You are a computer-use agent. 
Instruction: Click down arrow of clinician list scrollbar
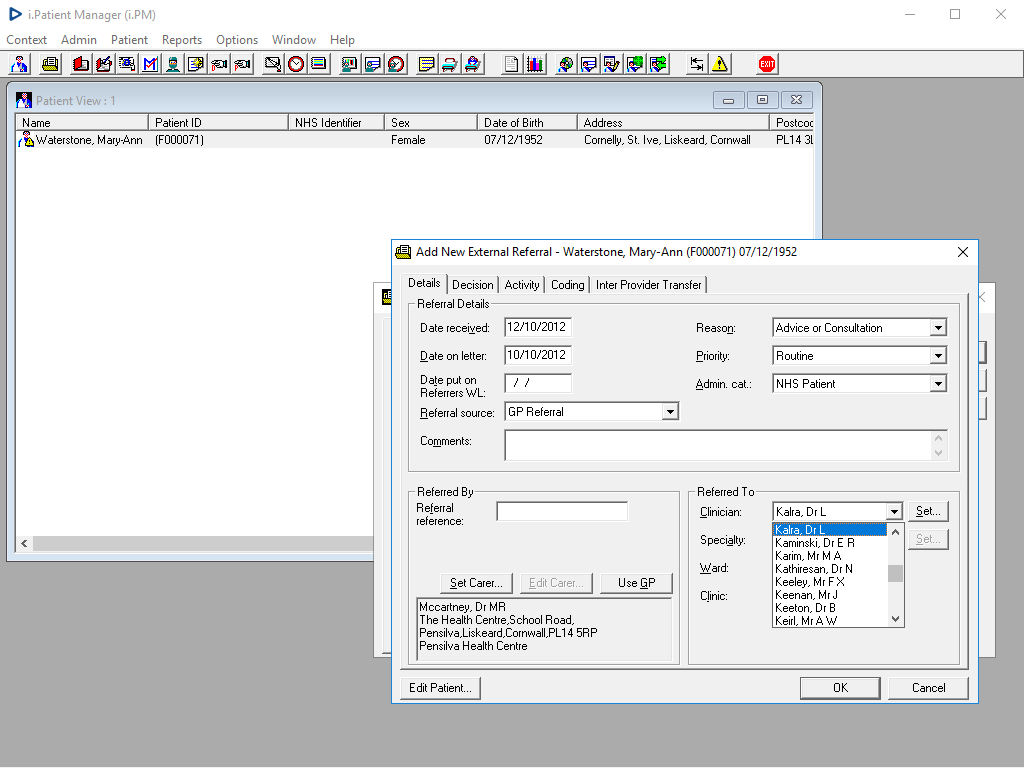point(895,619)
